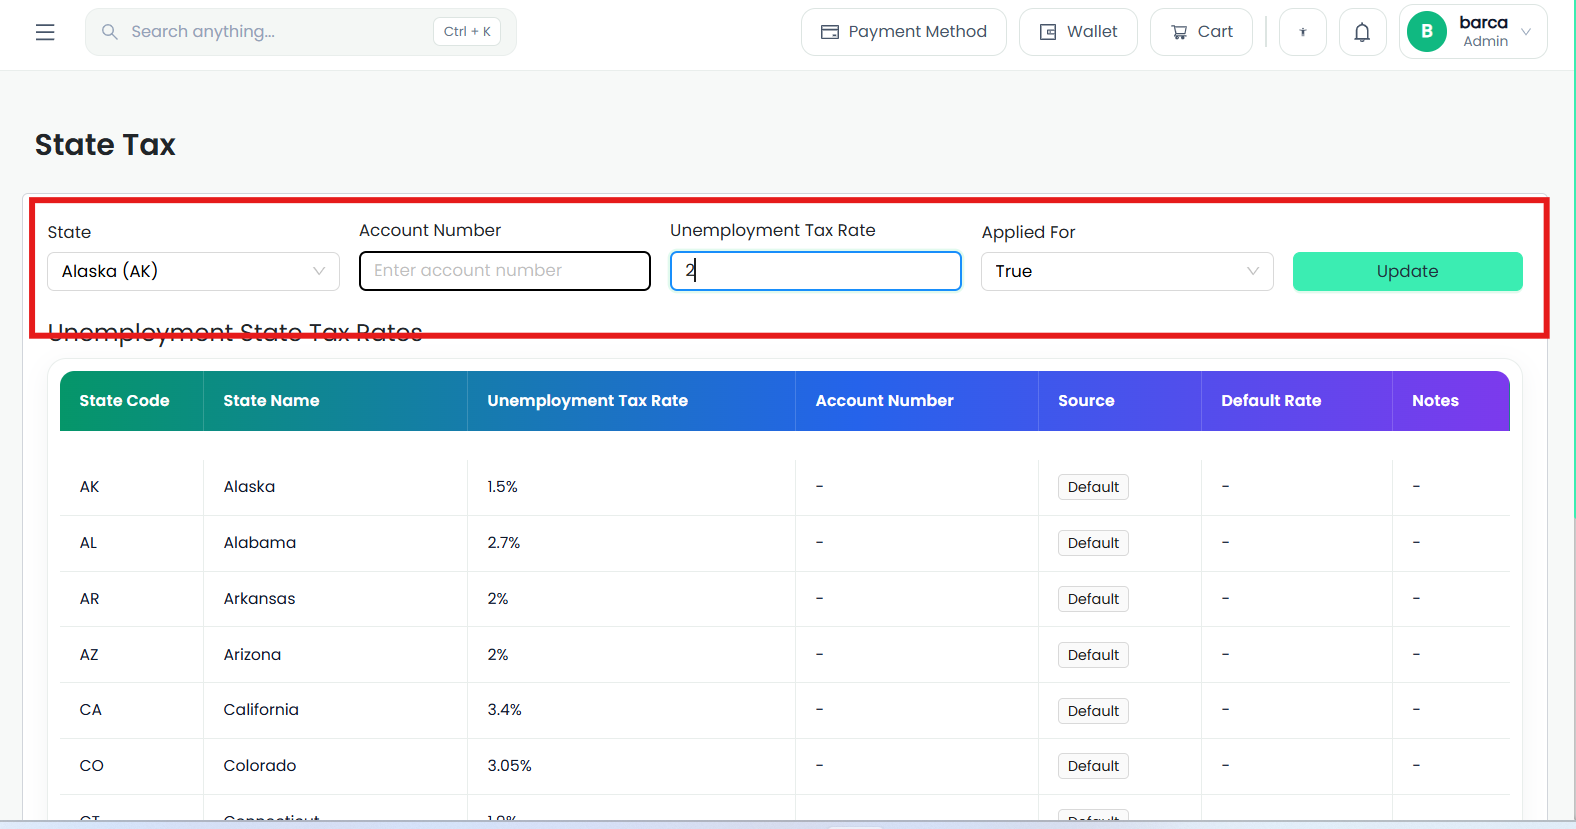This screenshot has height=829, width=1576.
Task: Click the Ctrl + K shortcut badge
Action: (467, 32)
